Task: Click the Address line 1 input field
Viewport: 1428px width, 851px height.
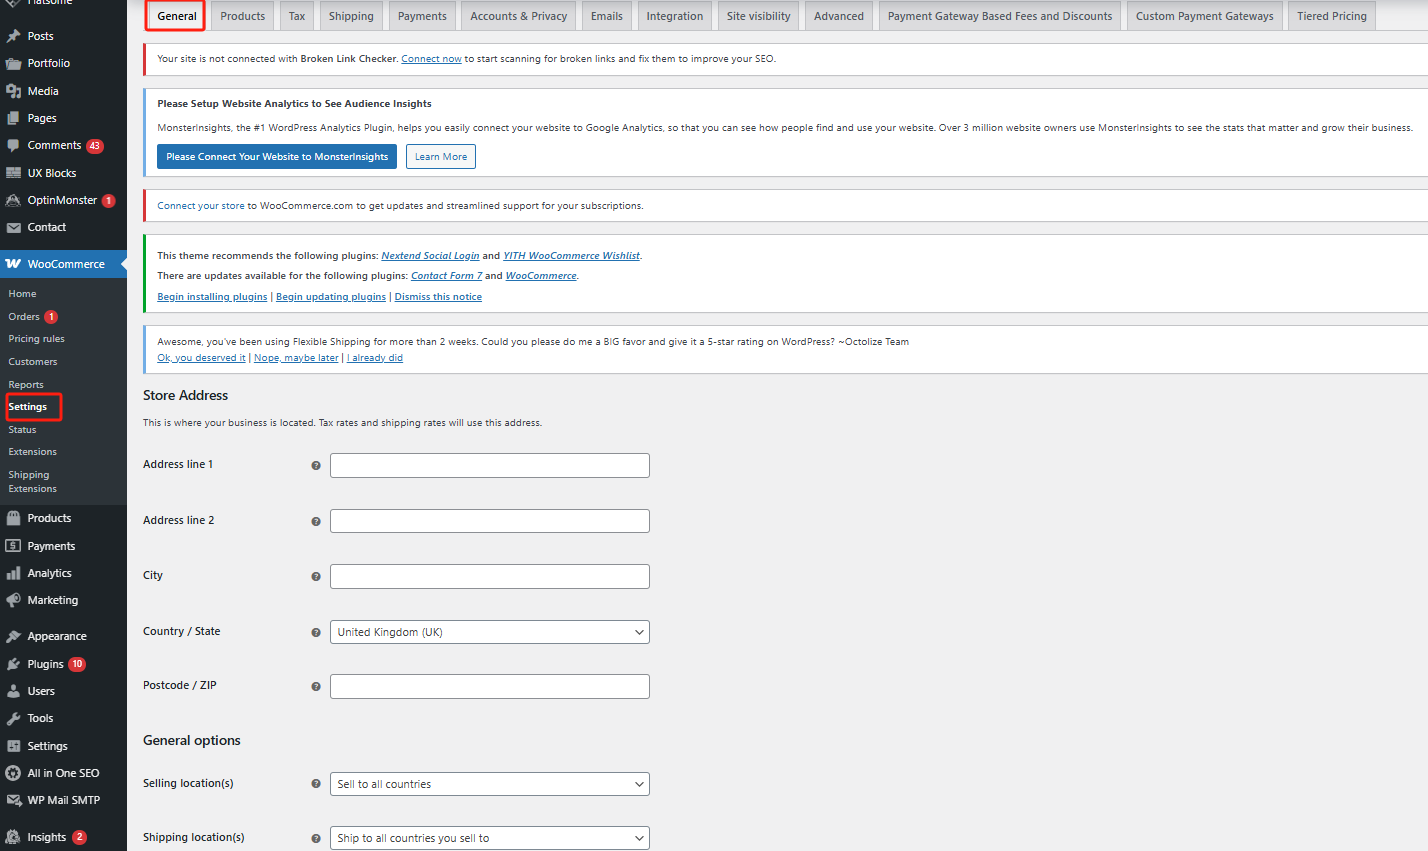Action: pyautogui.click(x=488, y=465)
